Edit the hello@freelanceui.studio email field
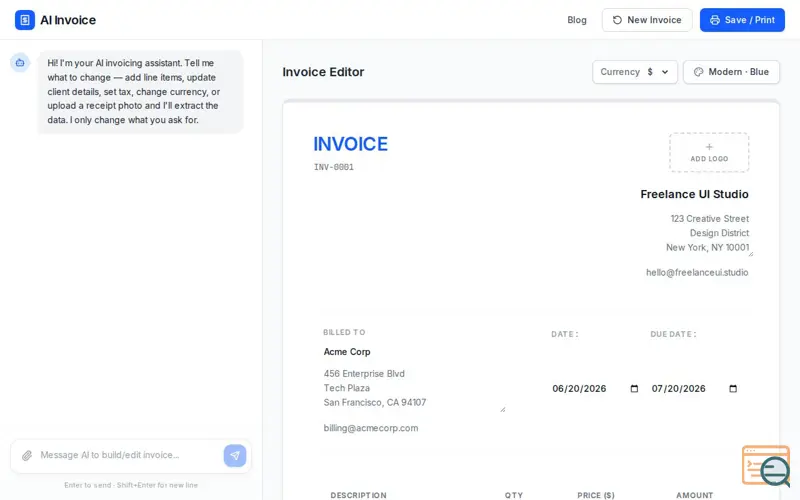The width and height of the screenshot is (800, 500). tap(697, 272)
